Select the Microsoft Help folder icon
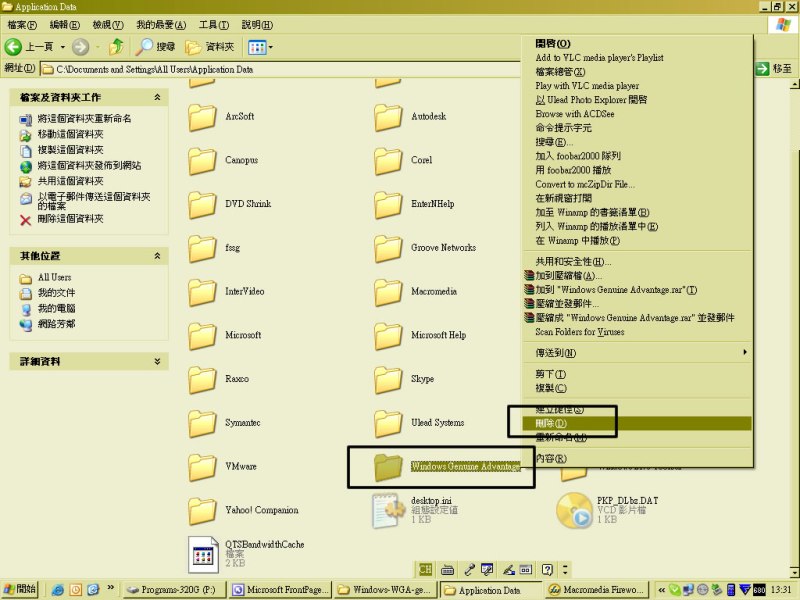 388,336
